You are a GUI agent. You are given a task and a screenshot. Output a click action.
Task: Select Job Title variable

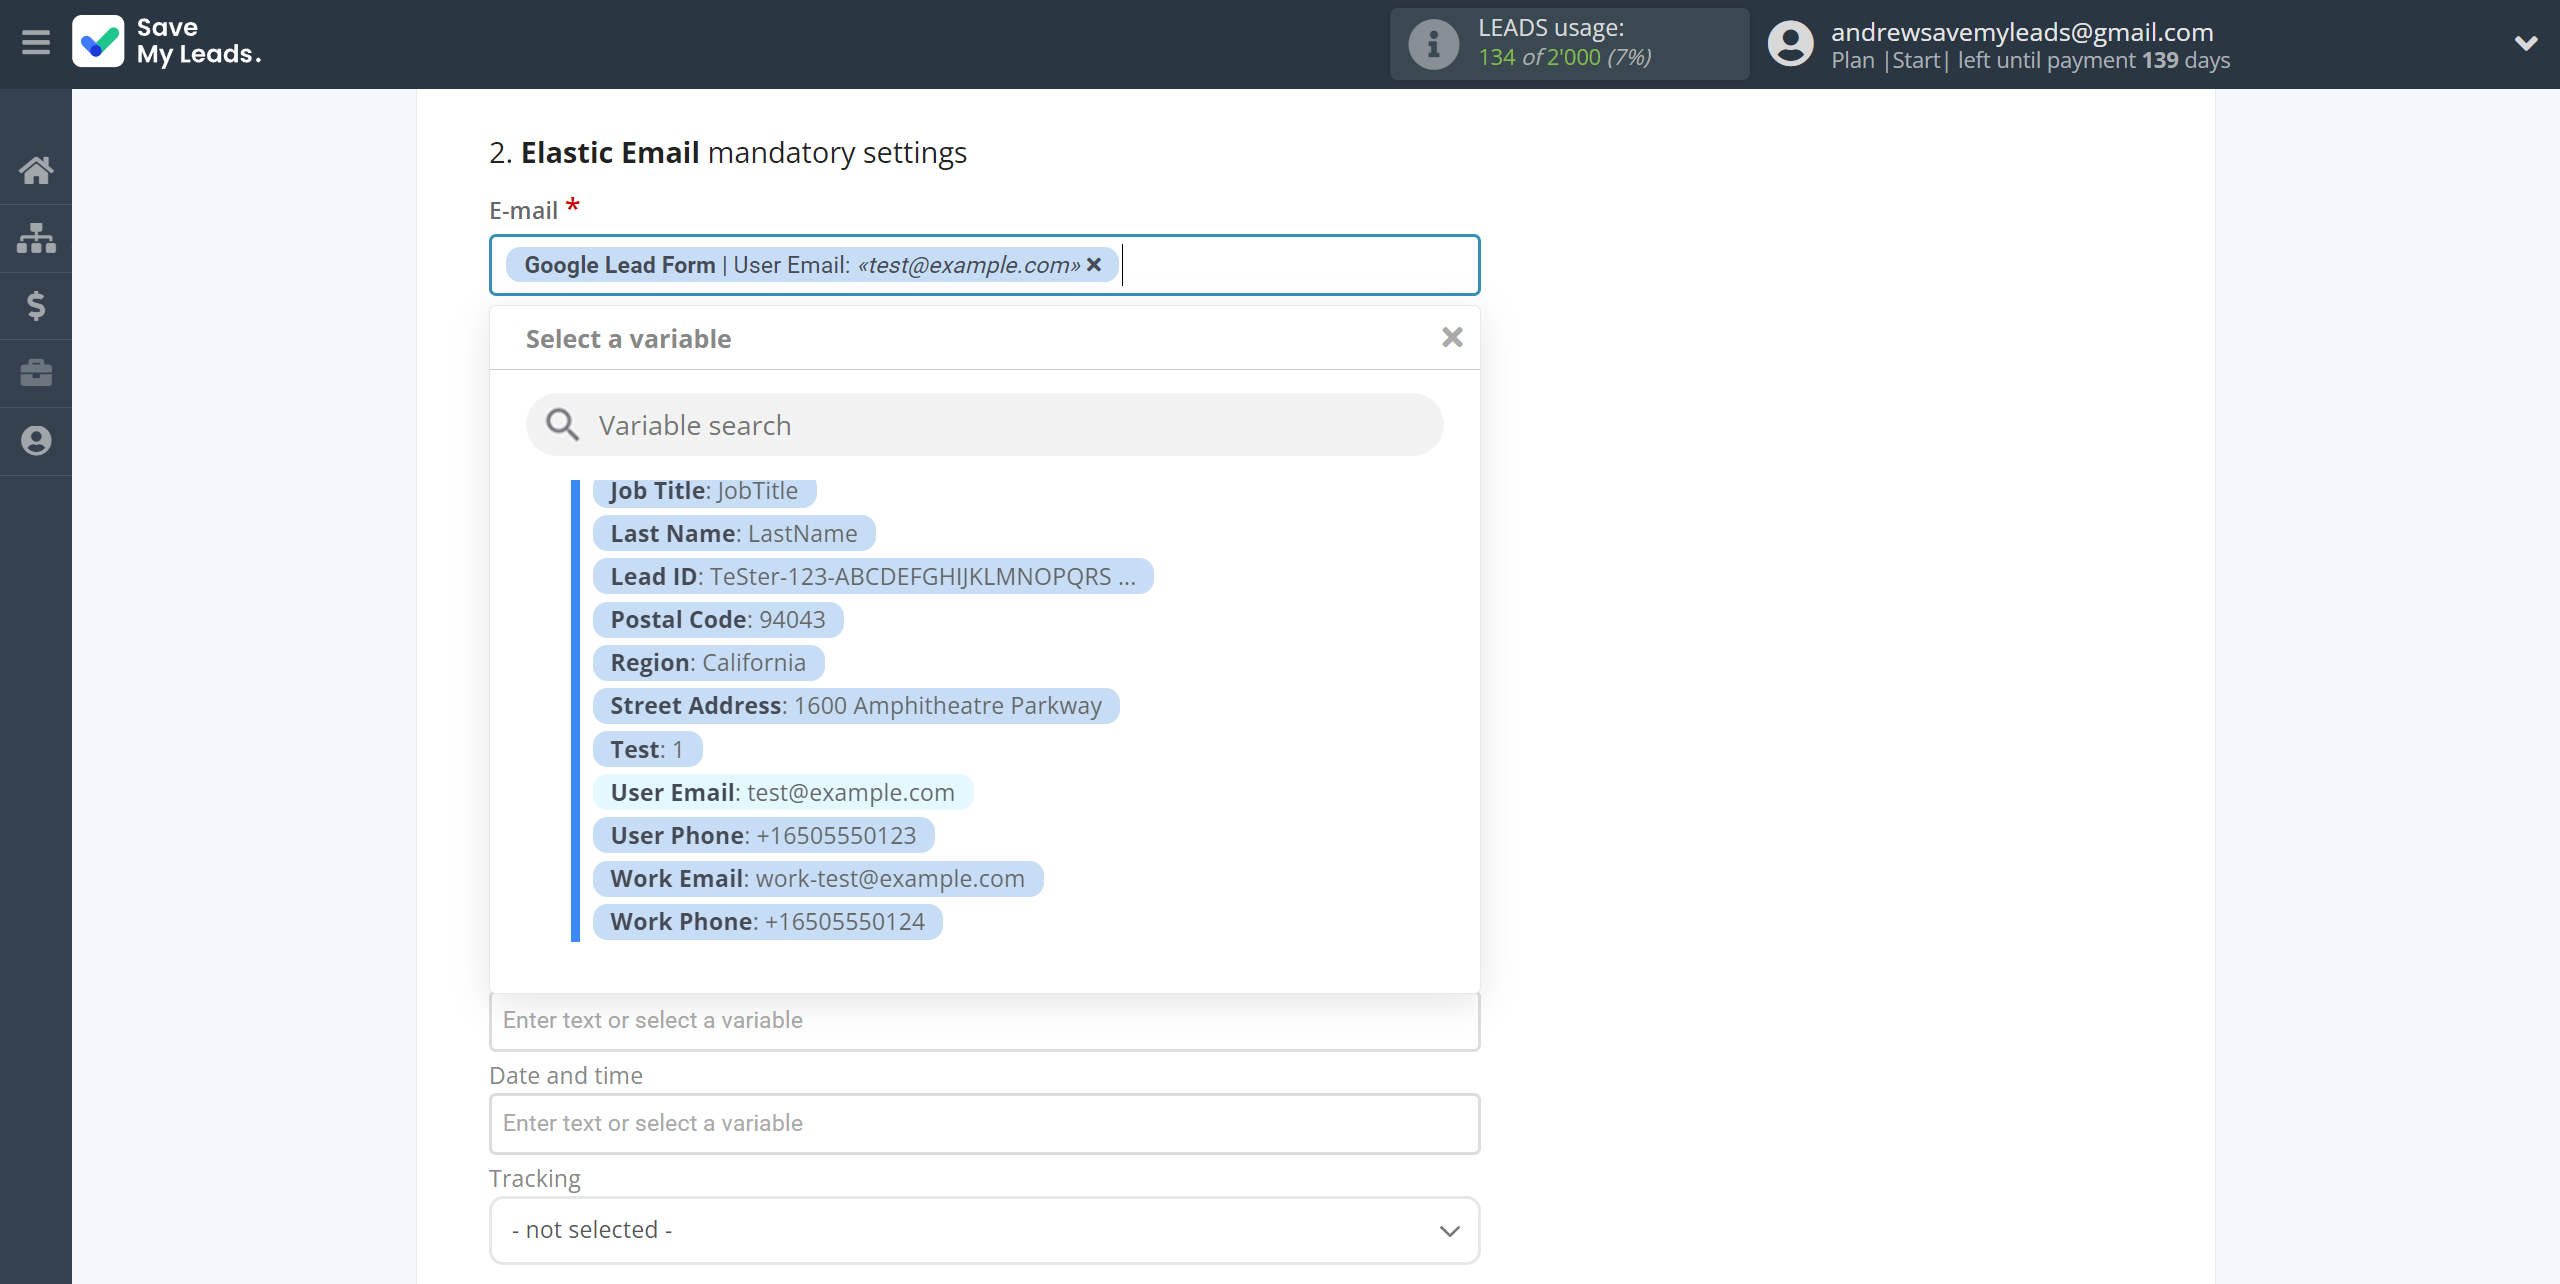[704, 491]
